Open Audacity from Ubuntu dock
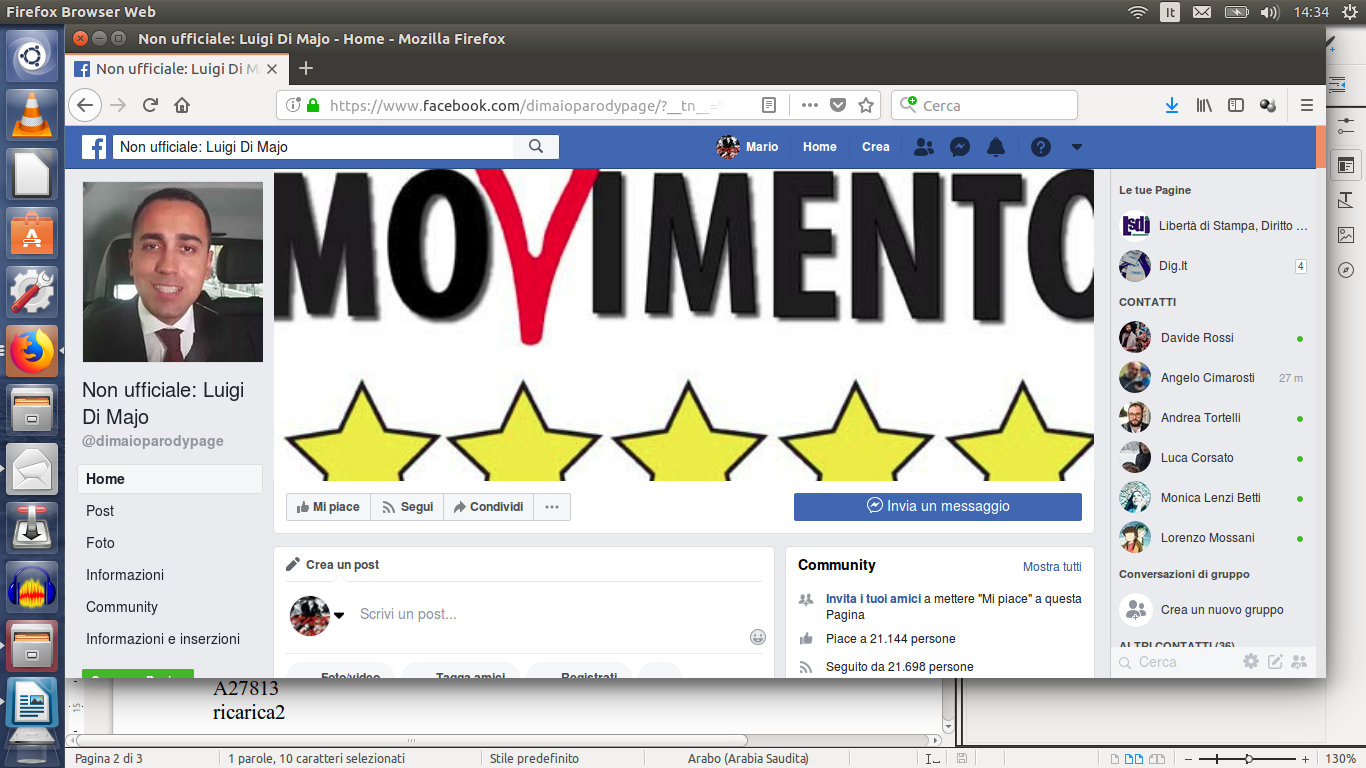Image resolution: width=1366 pixels, height=768 pixels. point(32,588)
